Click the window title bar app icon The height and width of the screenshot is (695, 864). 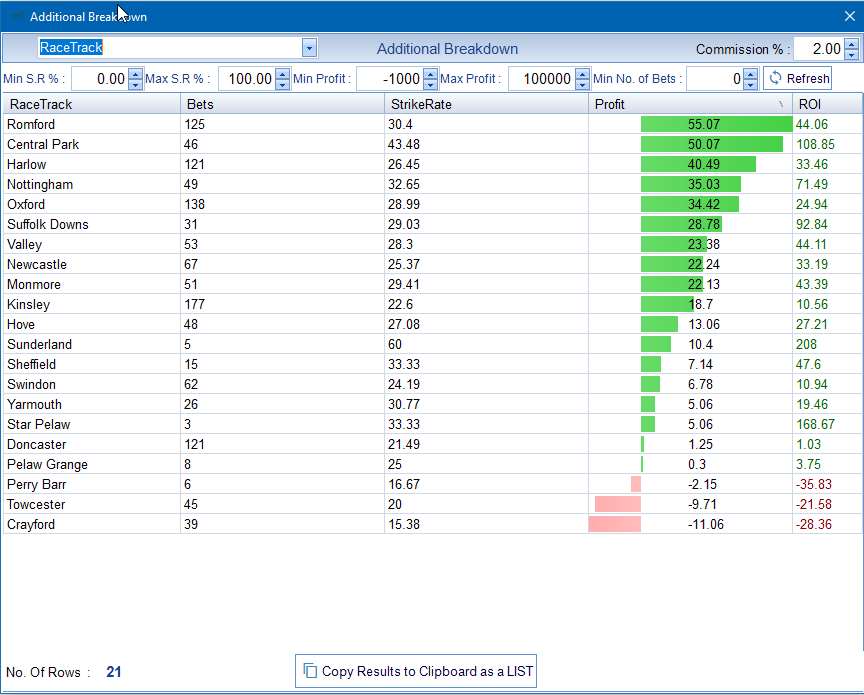pyautogui.click(x=17, y=16)
